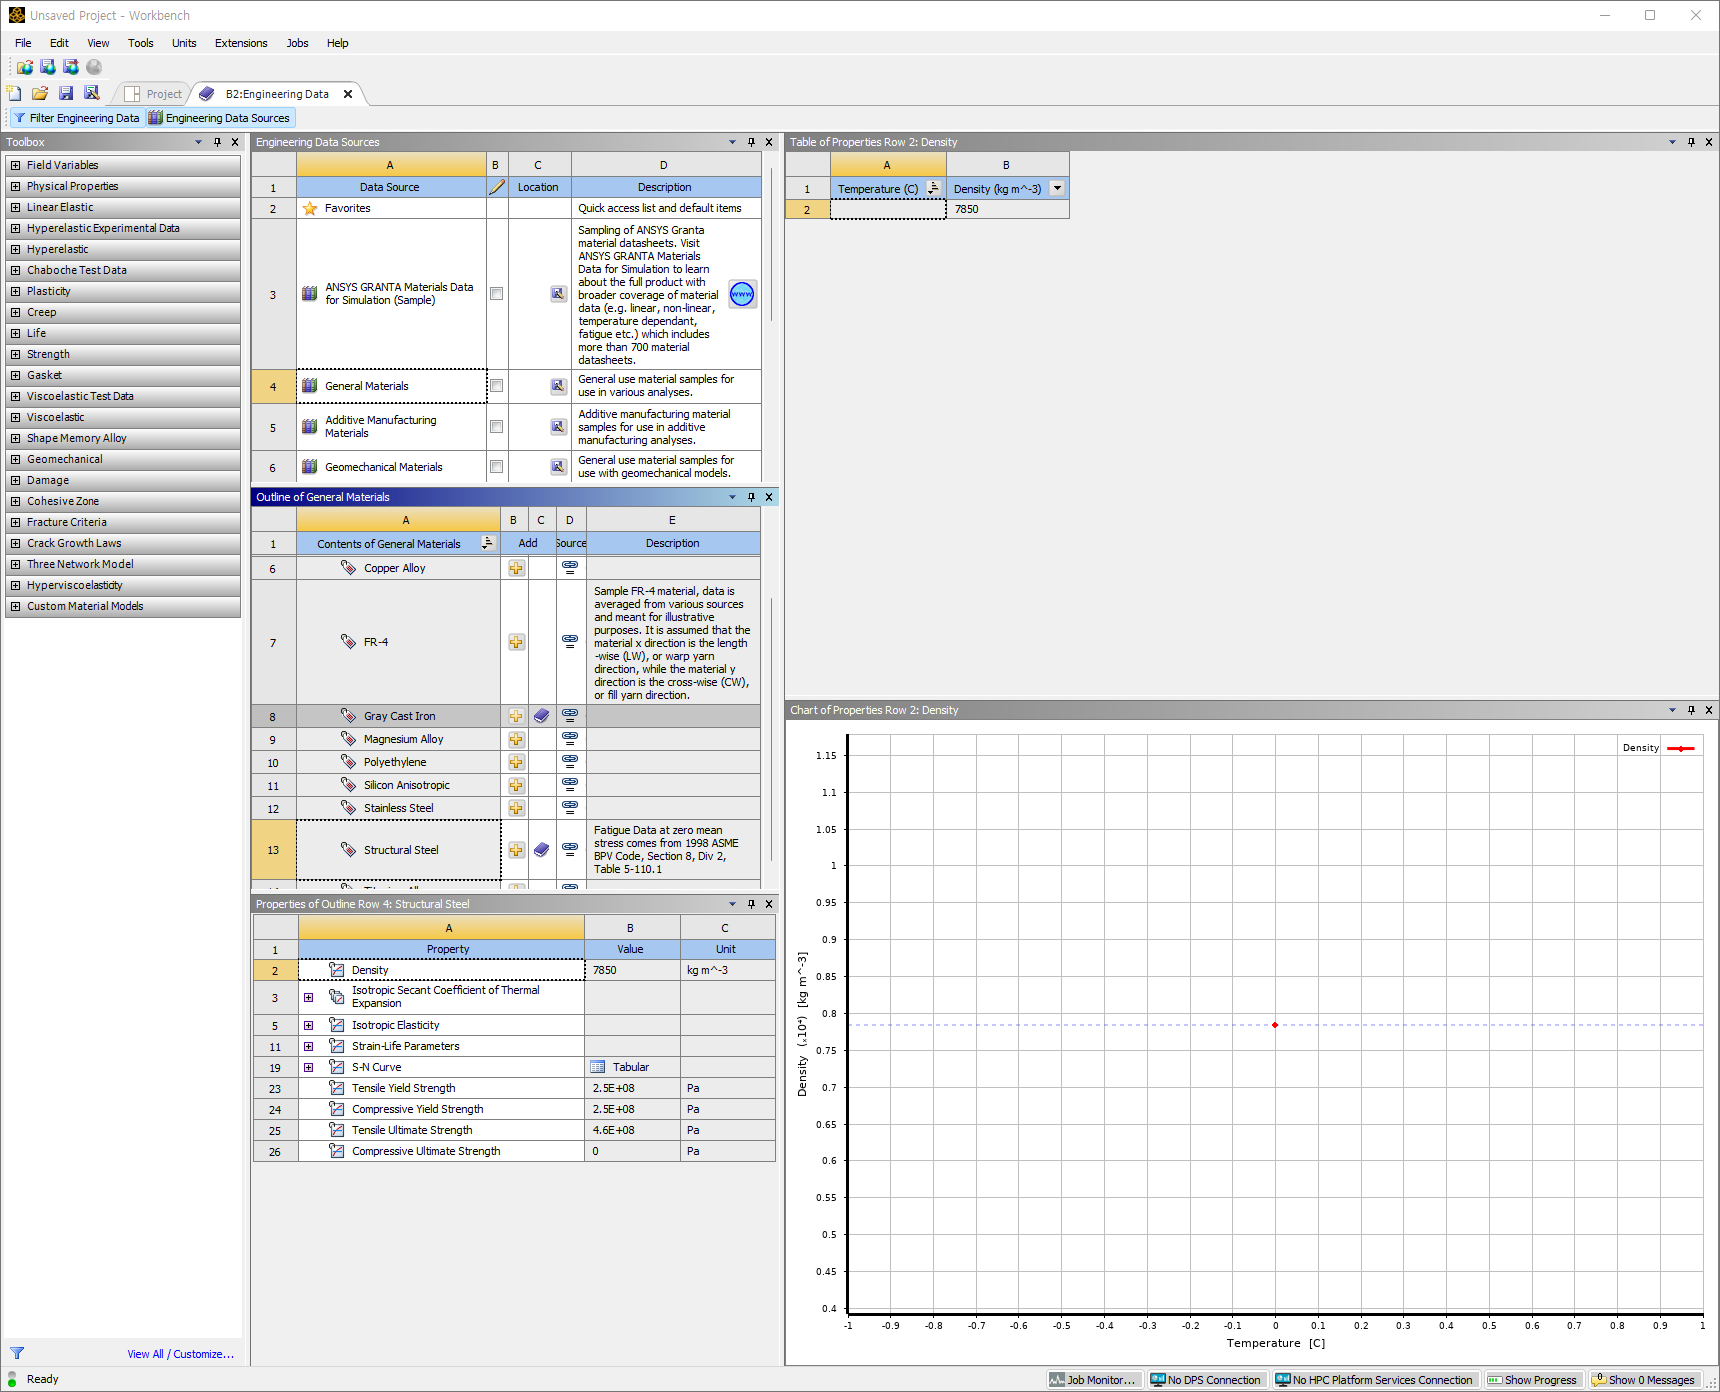Close the Chart of Properties panel
1720x1392 pixels.
1708,710
